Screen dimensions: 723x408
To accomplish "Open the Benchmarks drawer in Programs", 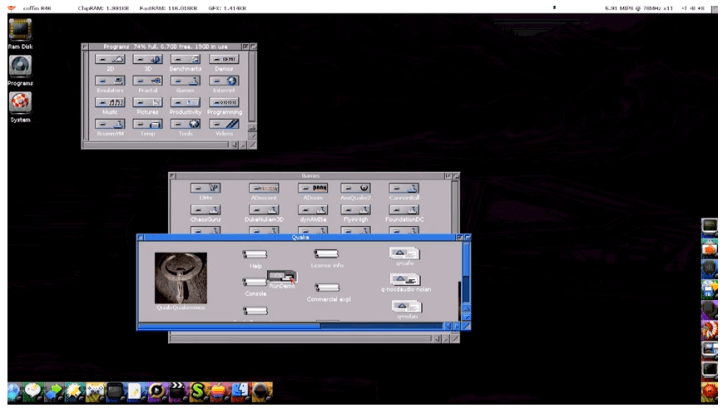I will coord(185,60).
